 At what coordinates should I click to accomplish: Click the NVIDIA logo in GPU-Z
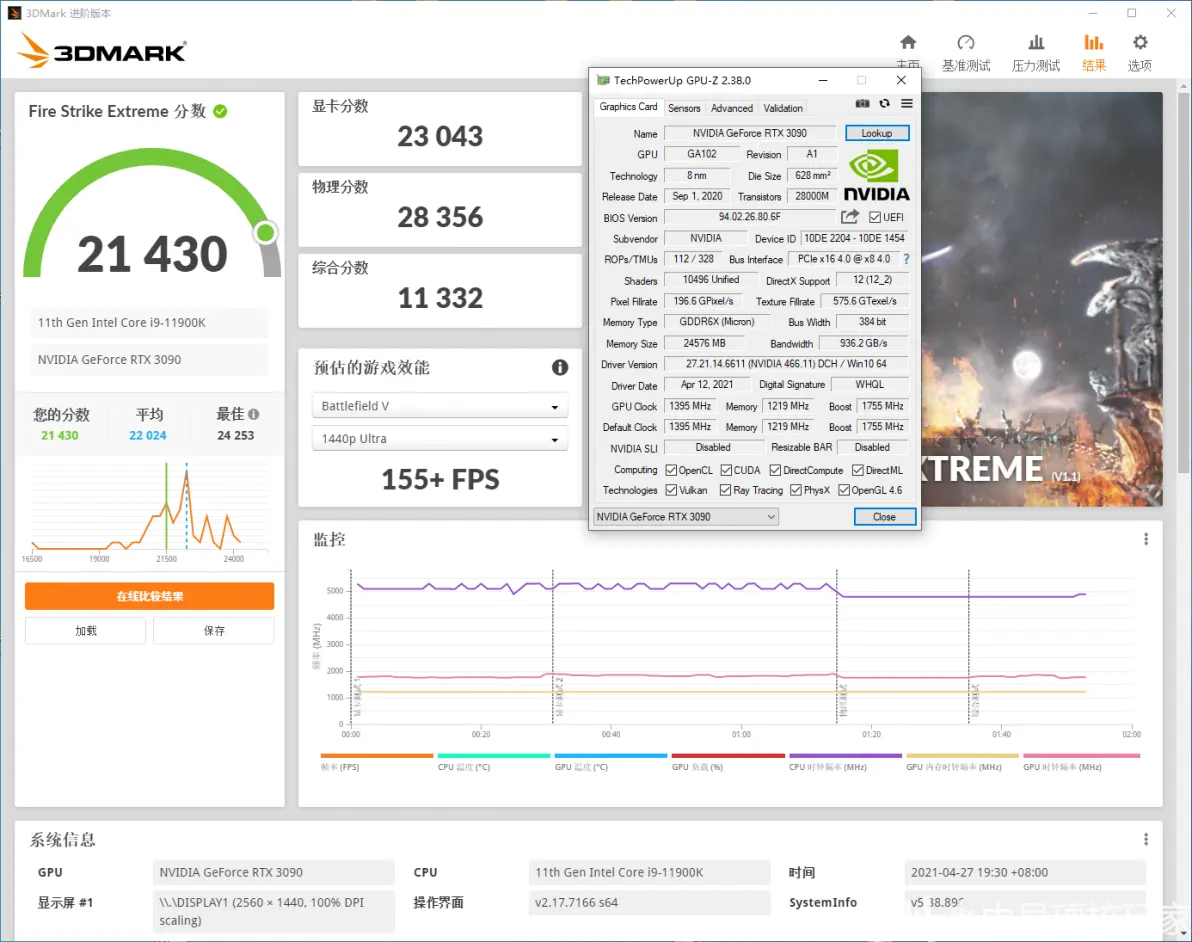pos(876,175)
